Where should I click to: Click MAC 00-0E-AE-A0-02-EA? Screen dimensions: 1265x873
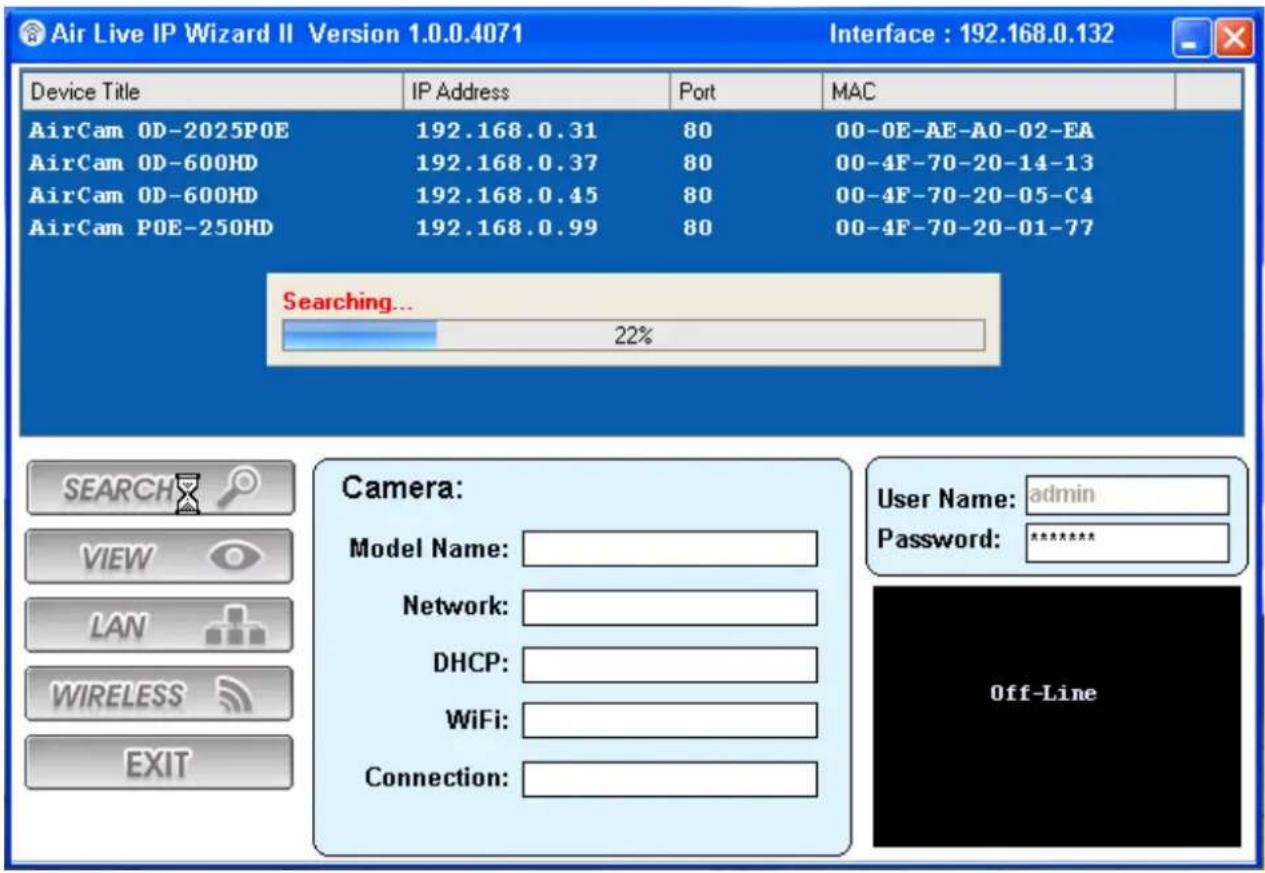click(964, 130)
